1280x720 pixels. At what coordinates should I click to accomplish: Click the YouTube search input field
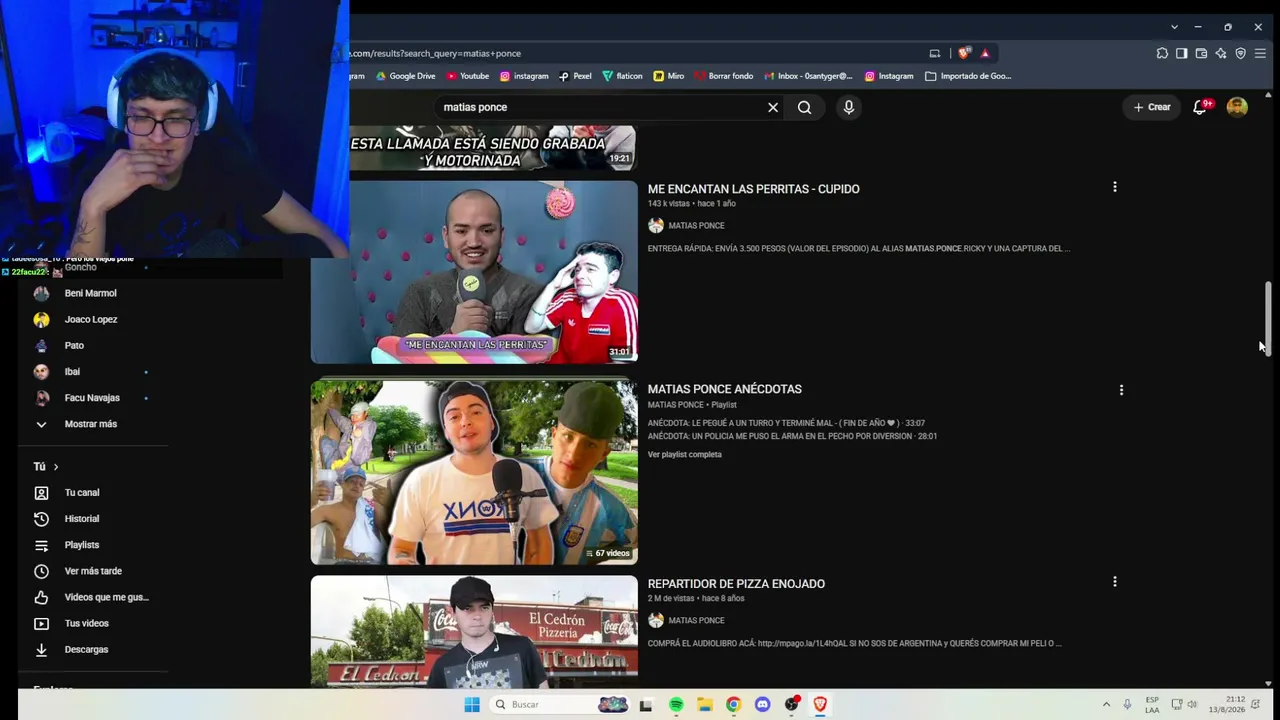point(600,107)
